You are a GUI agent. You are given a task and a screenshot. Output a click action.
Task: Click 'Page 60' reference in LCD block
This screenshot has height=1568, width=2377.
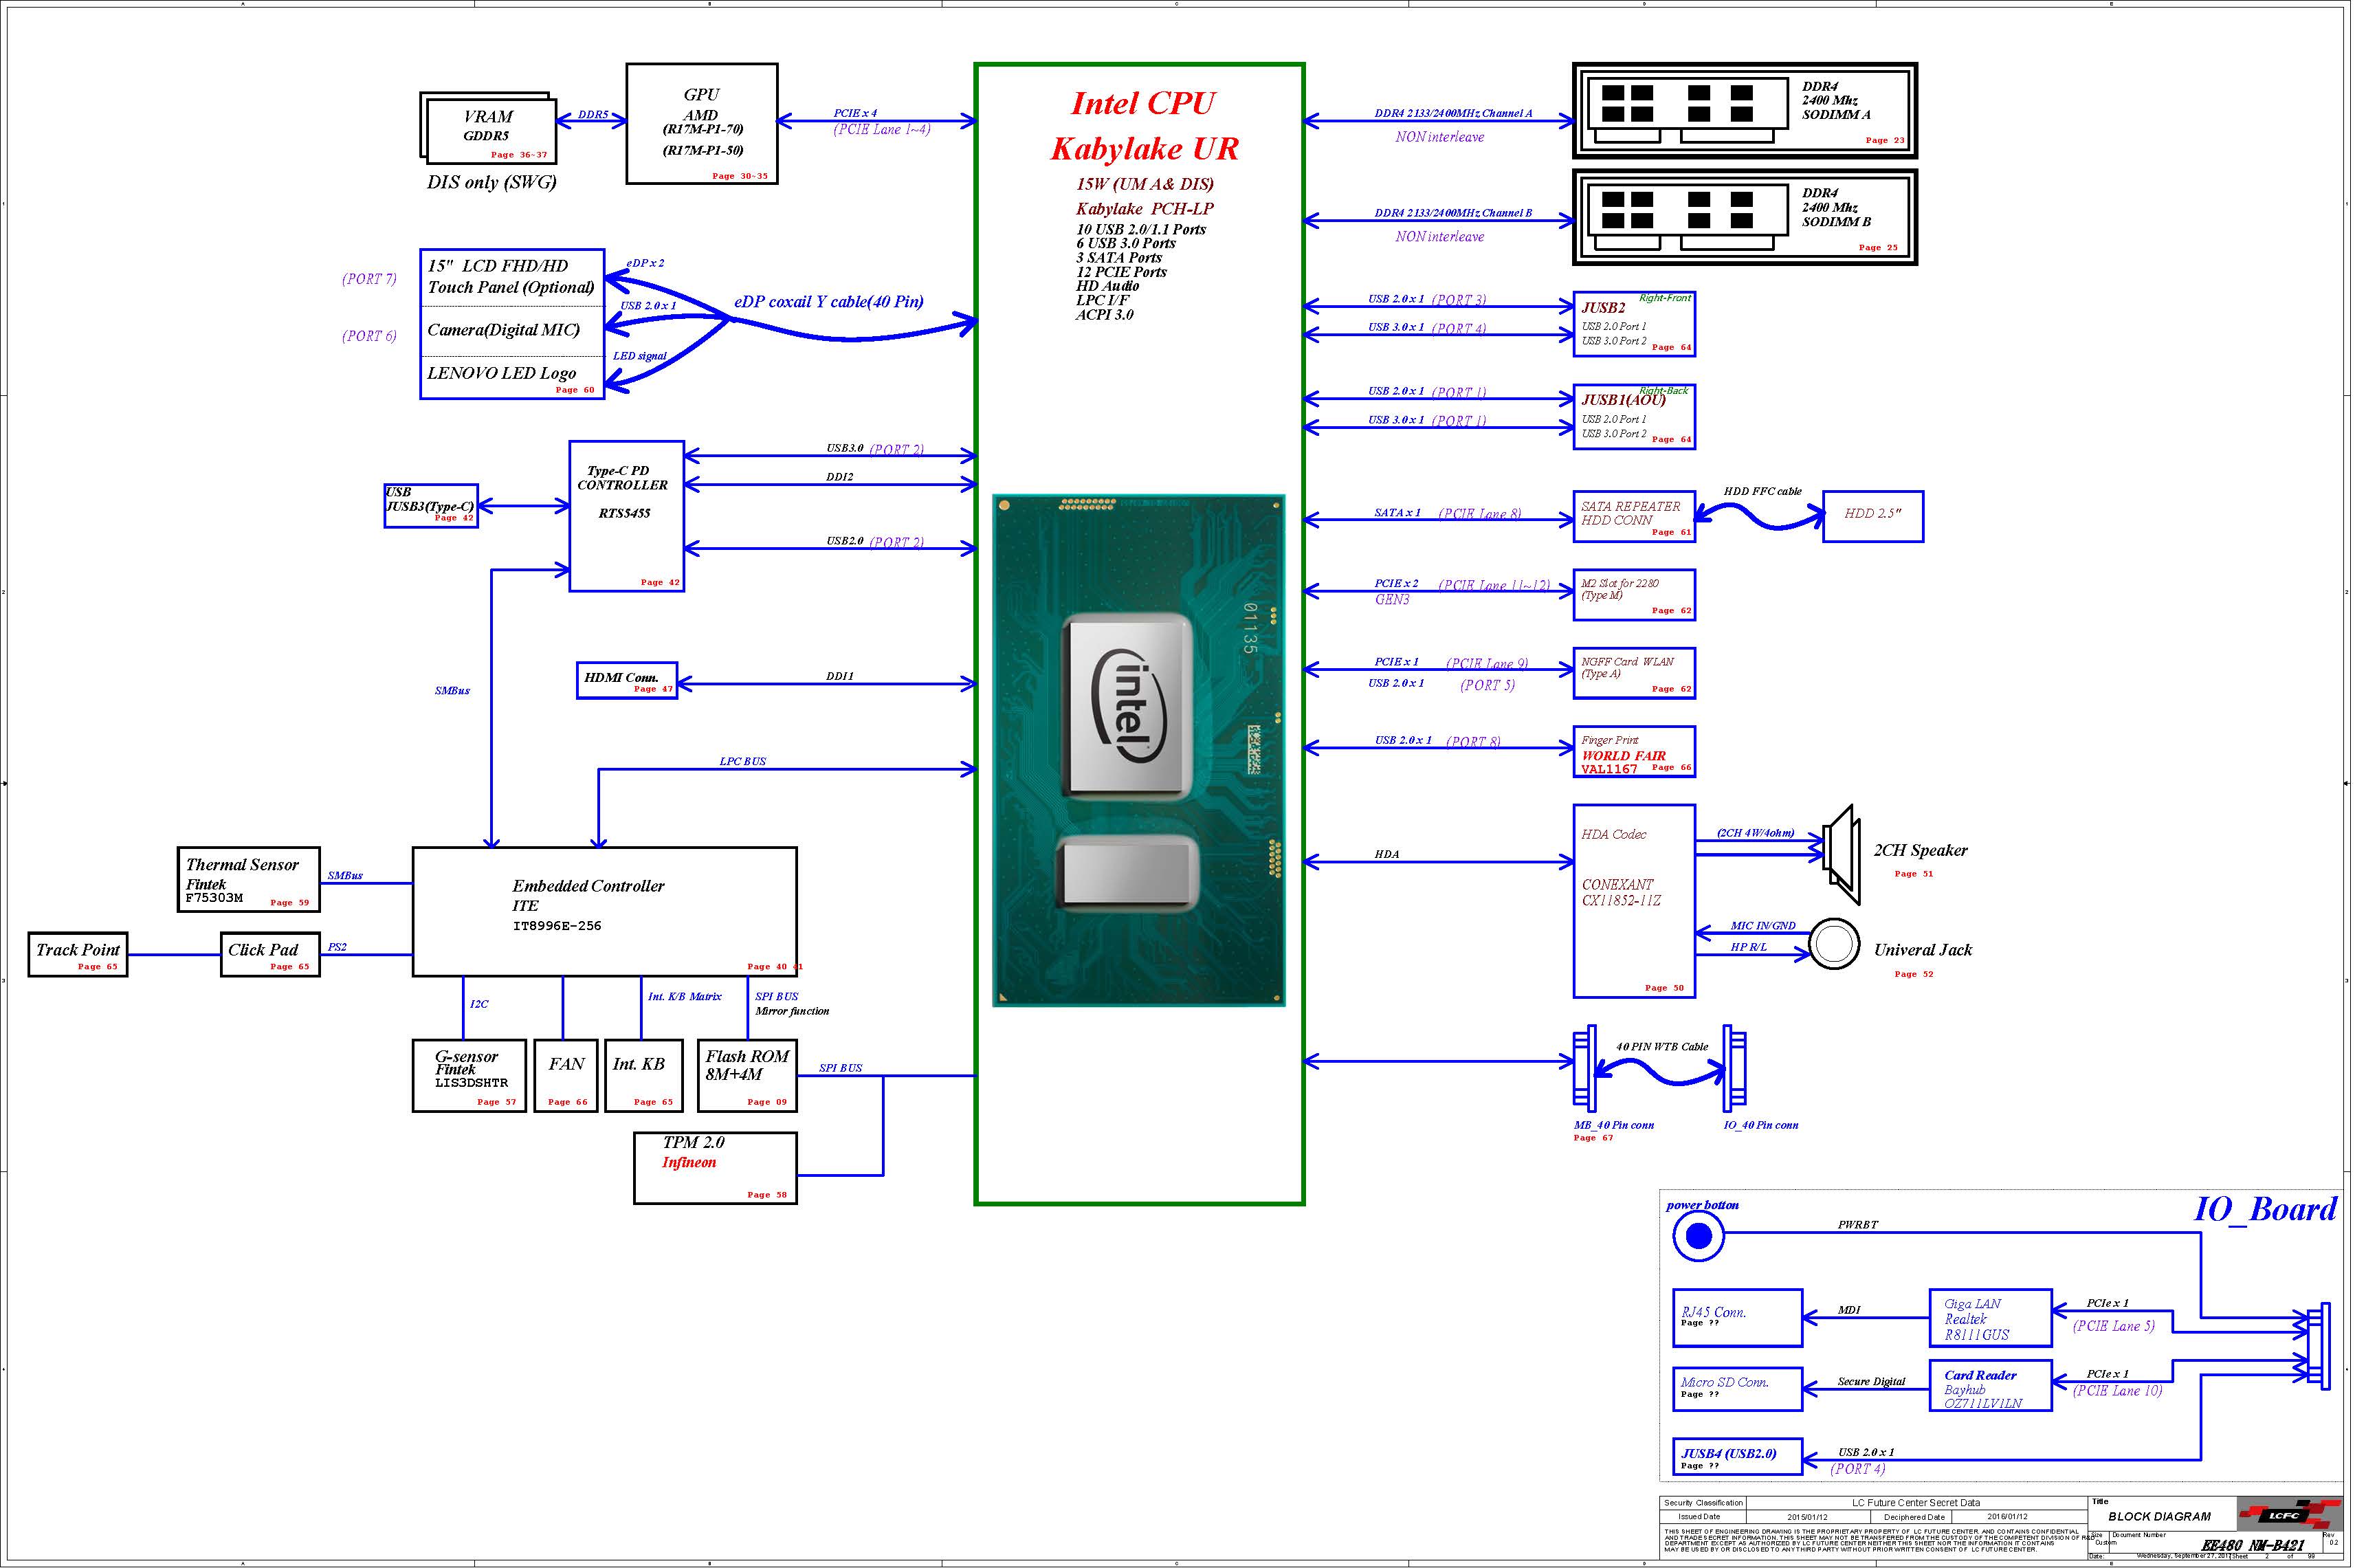tap(581, 393)
